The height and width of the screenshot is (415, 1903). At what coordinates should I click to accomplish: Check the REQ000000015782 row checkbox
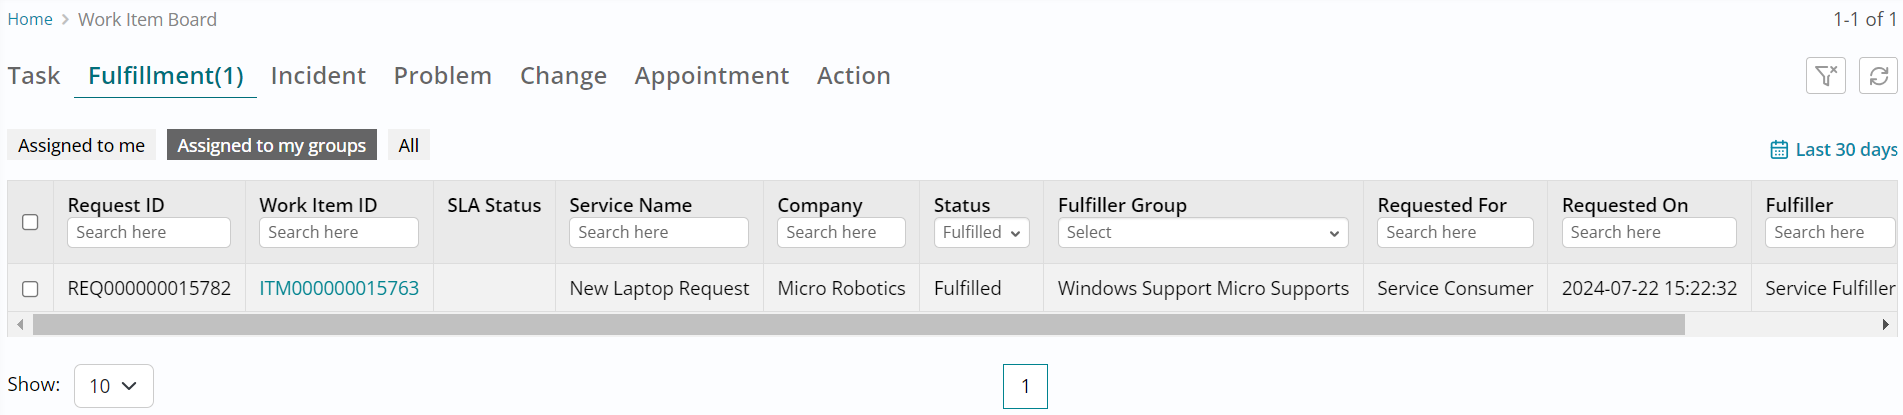point(30,288)
